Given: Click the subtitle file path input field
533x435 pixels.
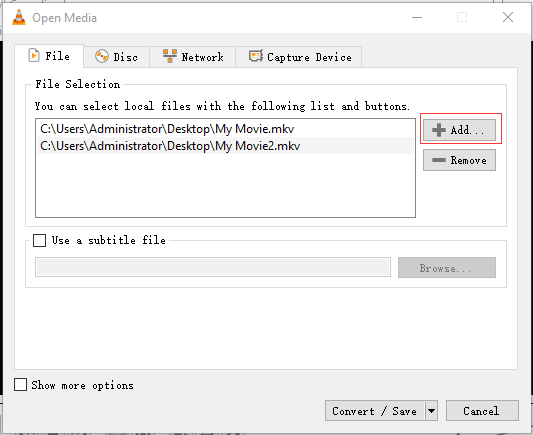Looking at the screenshot, I should 213,267.
